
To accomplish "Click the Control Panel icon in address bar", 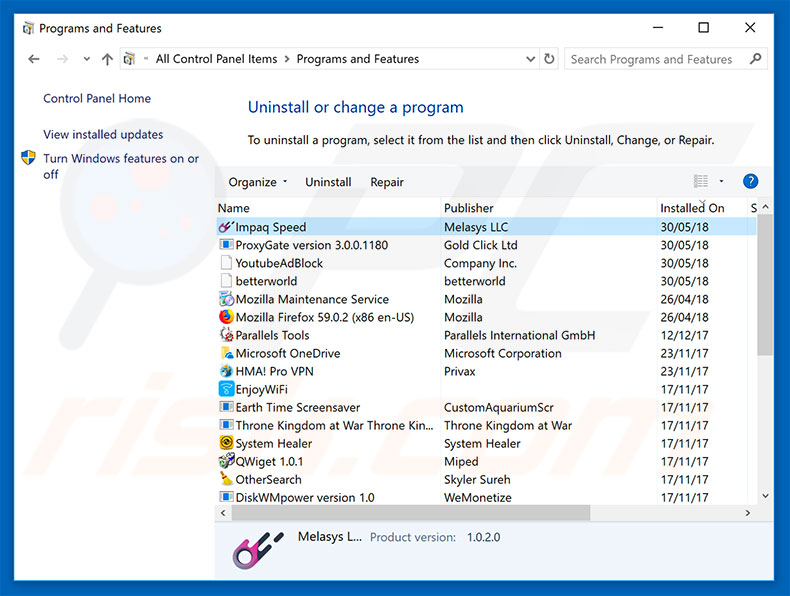I will (x=129, y=59).
